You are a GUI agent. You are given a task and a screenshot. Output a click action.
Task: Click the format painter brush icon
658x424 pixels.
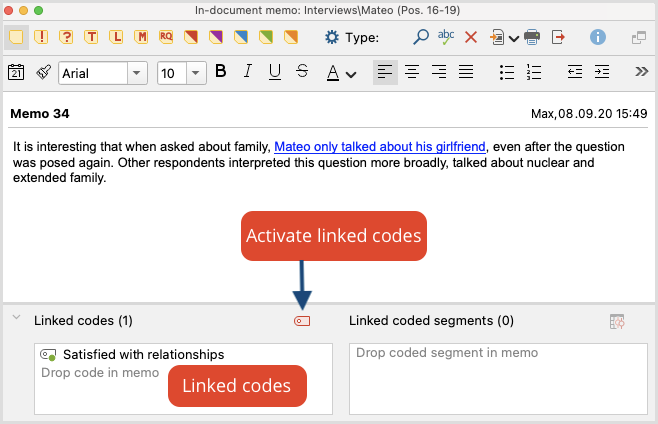tap(43, 72)
